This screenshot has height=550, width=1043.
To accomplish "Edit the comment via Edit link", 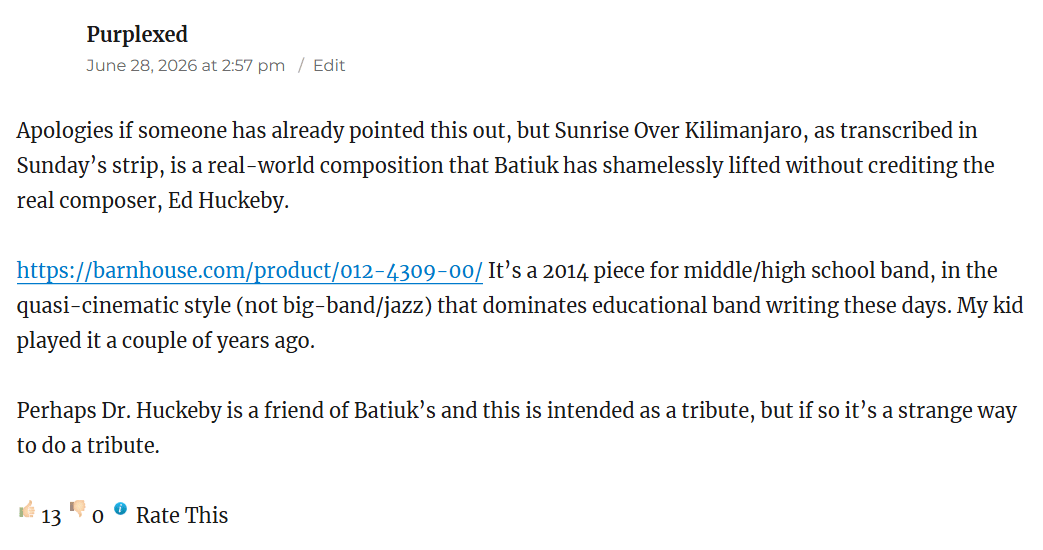I will tap(329, 65).
